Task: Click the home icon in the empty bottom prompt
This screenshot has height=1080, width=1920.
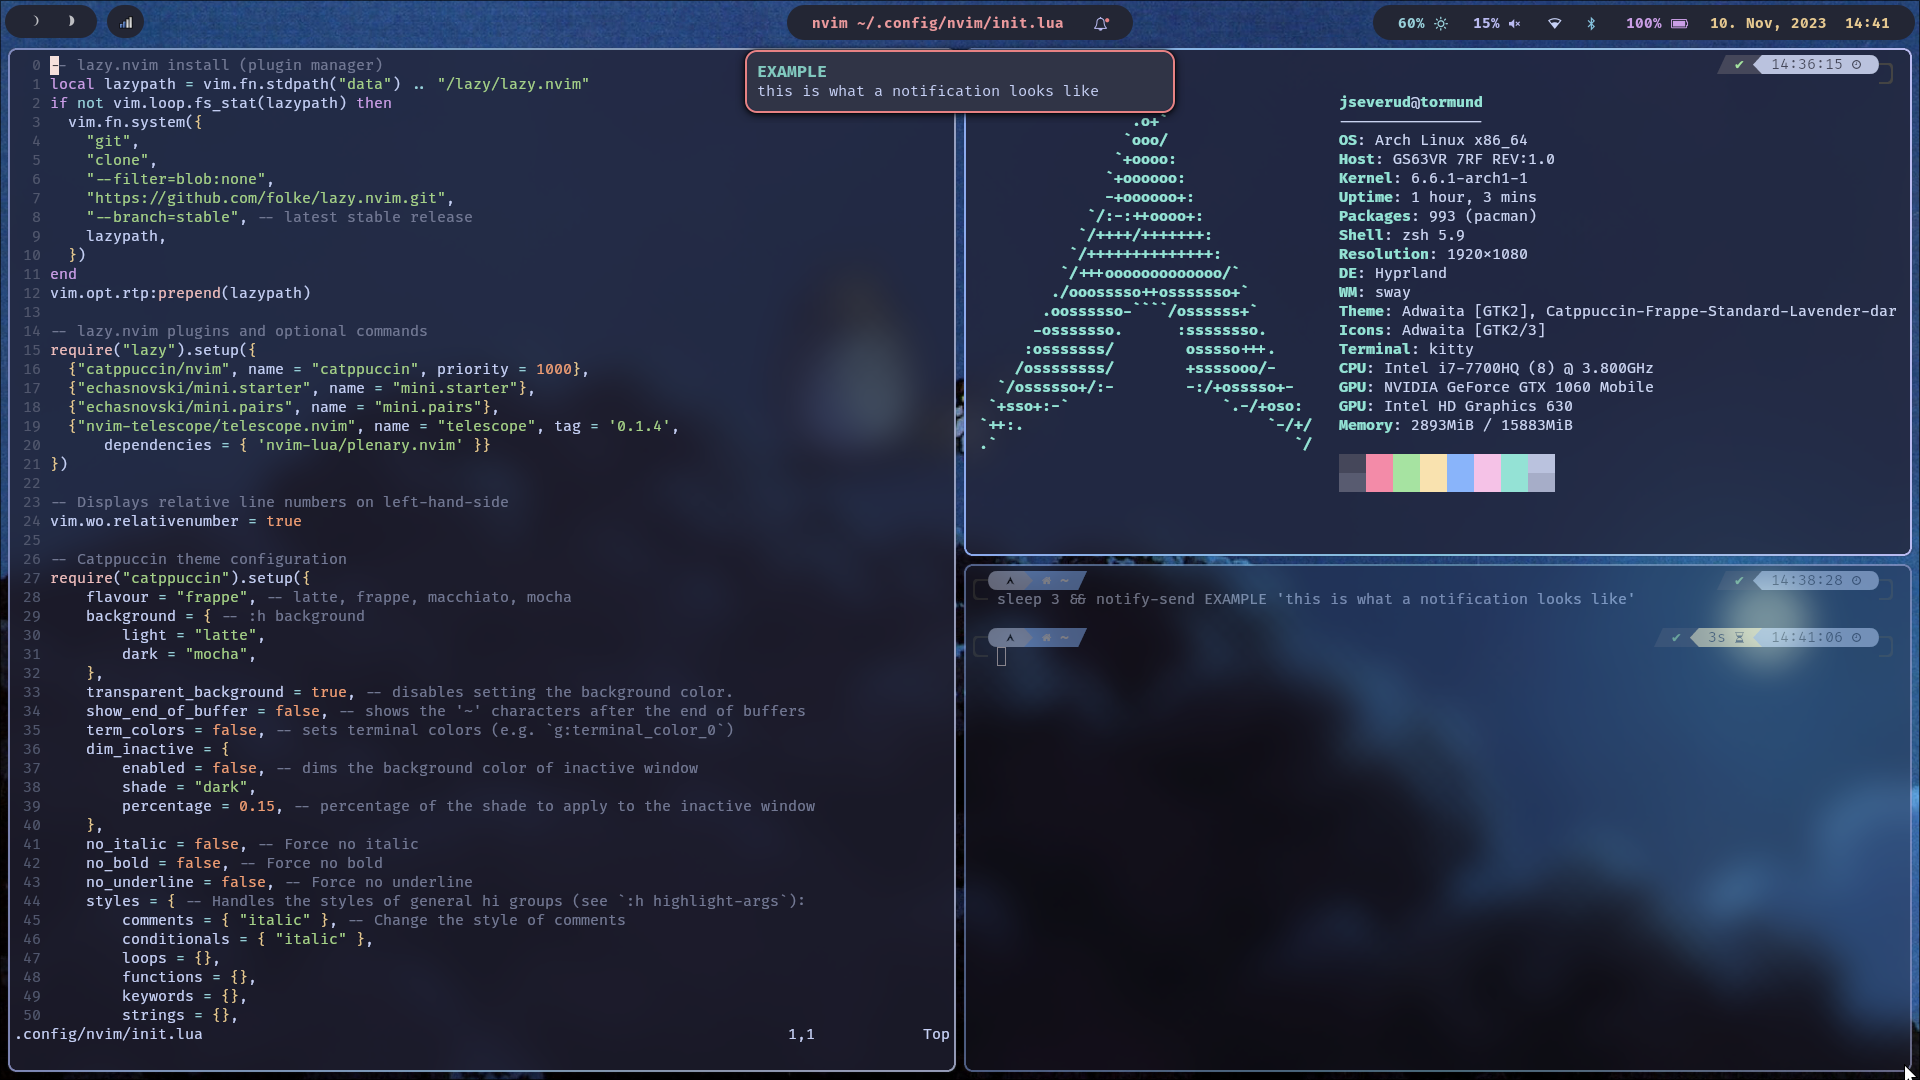Action: (1047, 638)
